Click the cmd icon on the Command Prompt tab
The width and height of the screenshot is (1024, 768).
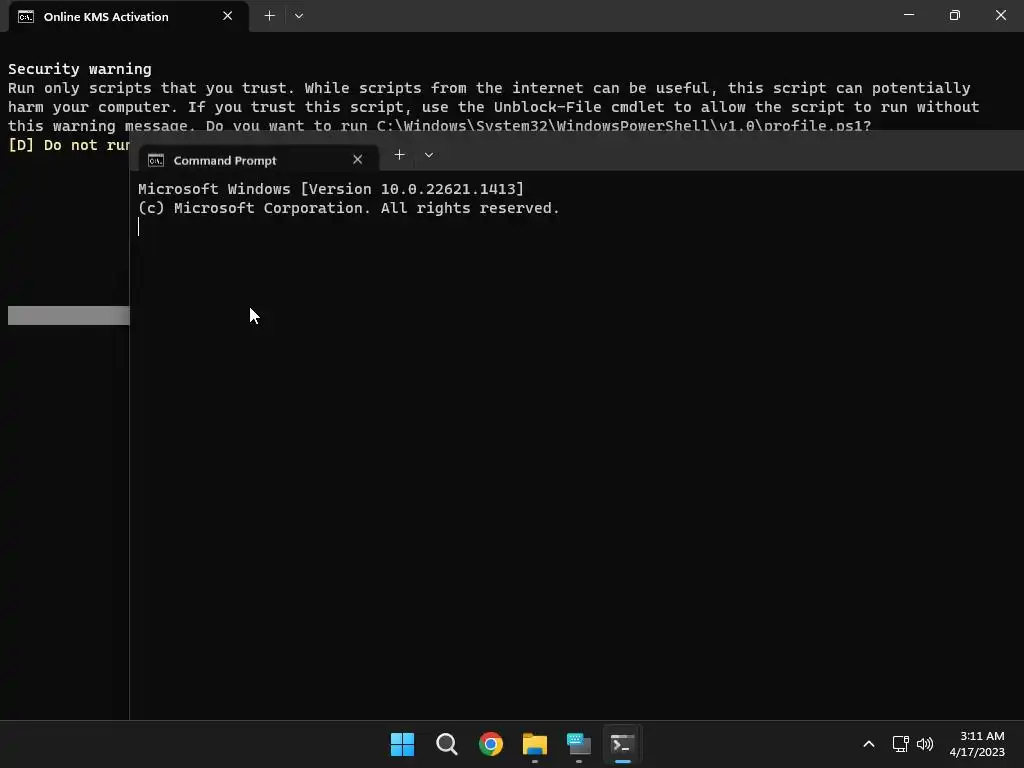(155, 161)
